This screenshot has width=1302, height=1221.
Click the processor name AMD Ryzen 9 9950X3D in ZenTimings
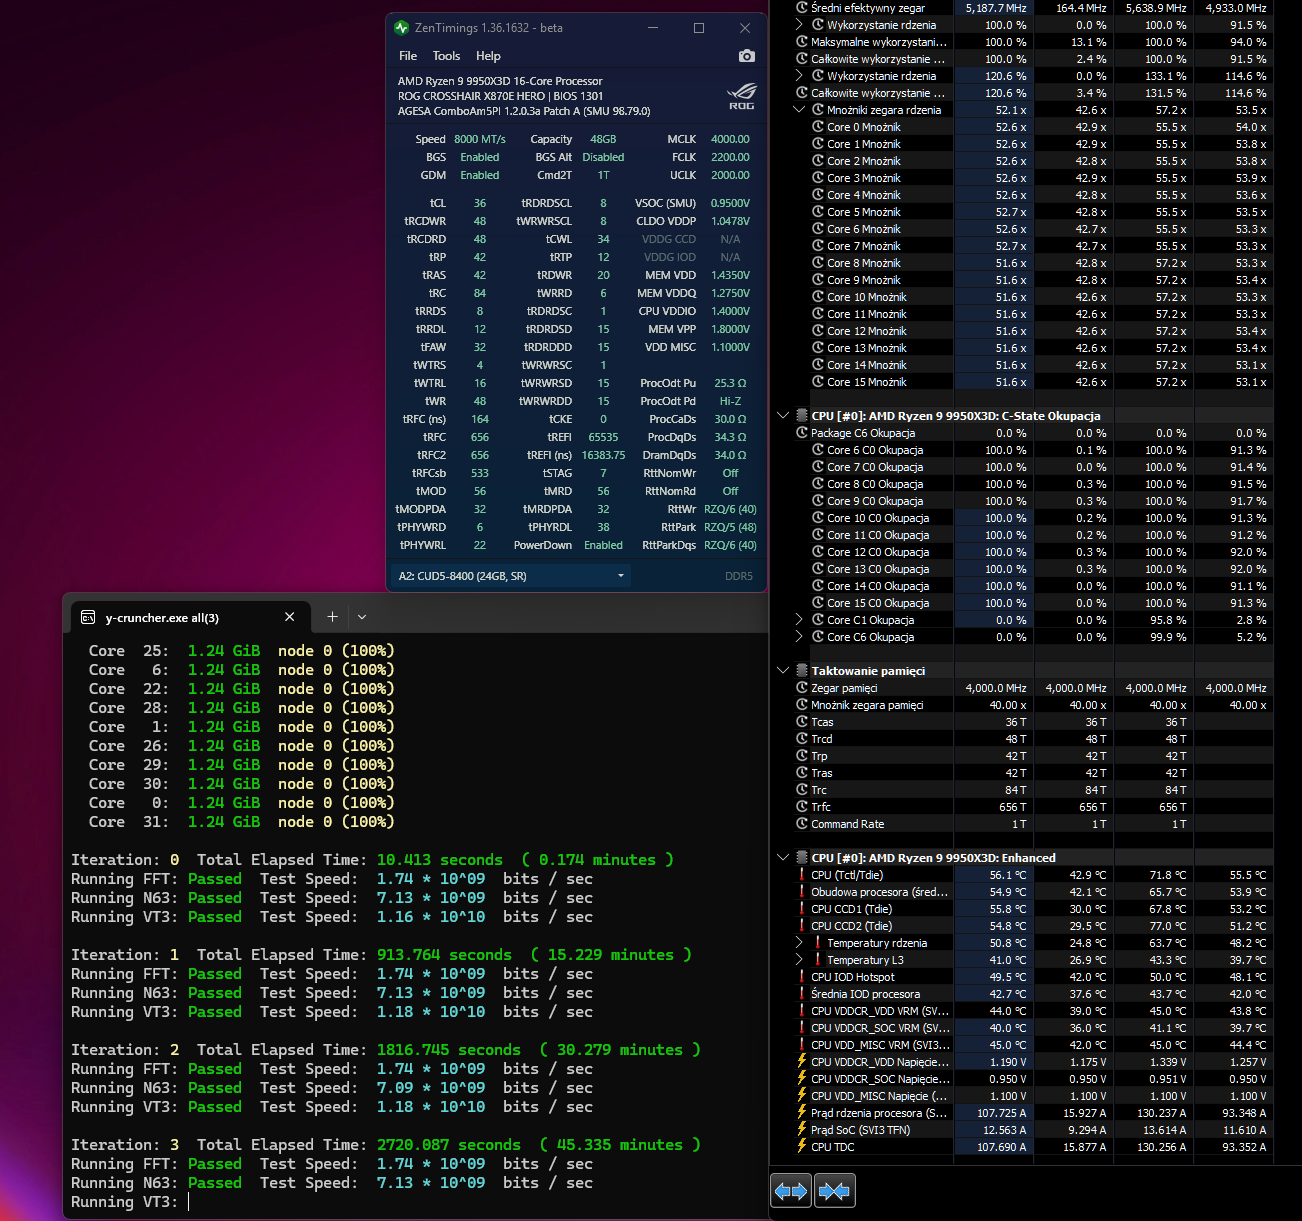500,81
